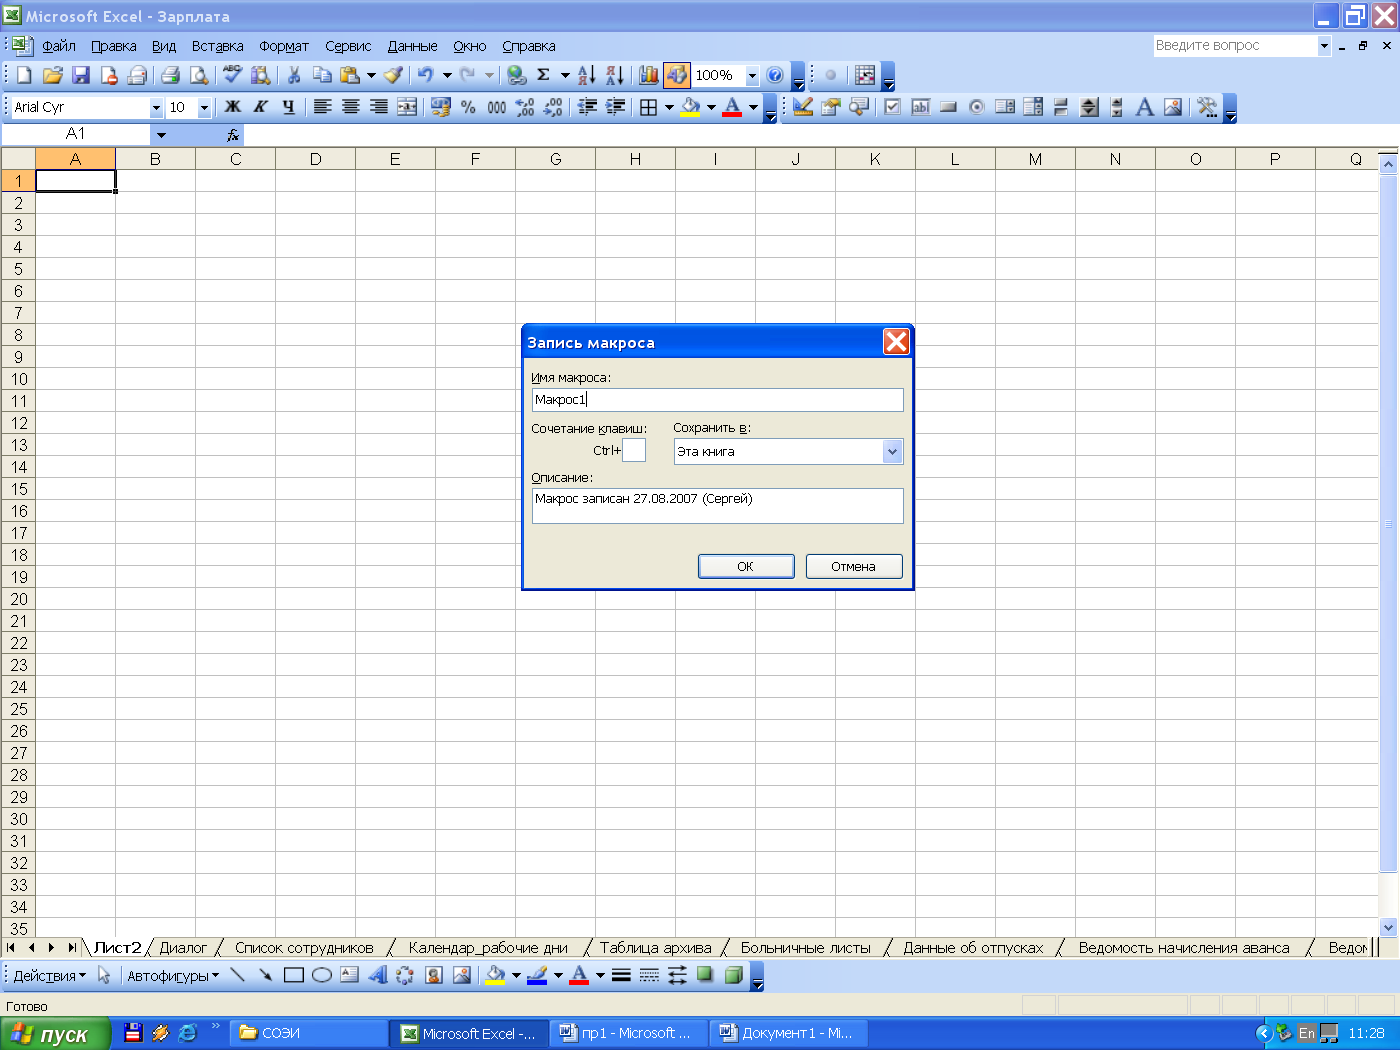Open the Chart Wizard icon
The width and height of the screenshot is (1400, 1050).
tap(649, 75)
